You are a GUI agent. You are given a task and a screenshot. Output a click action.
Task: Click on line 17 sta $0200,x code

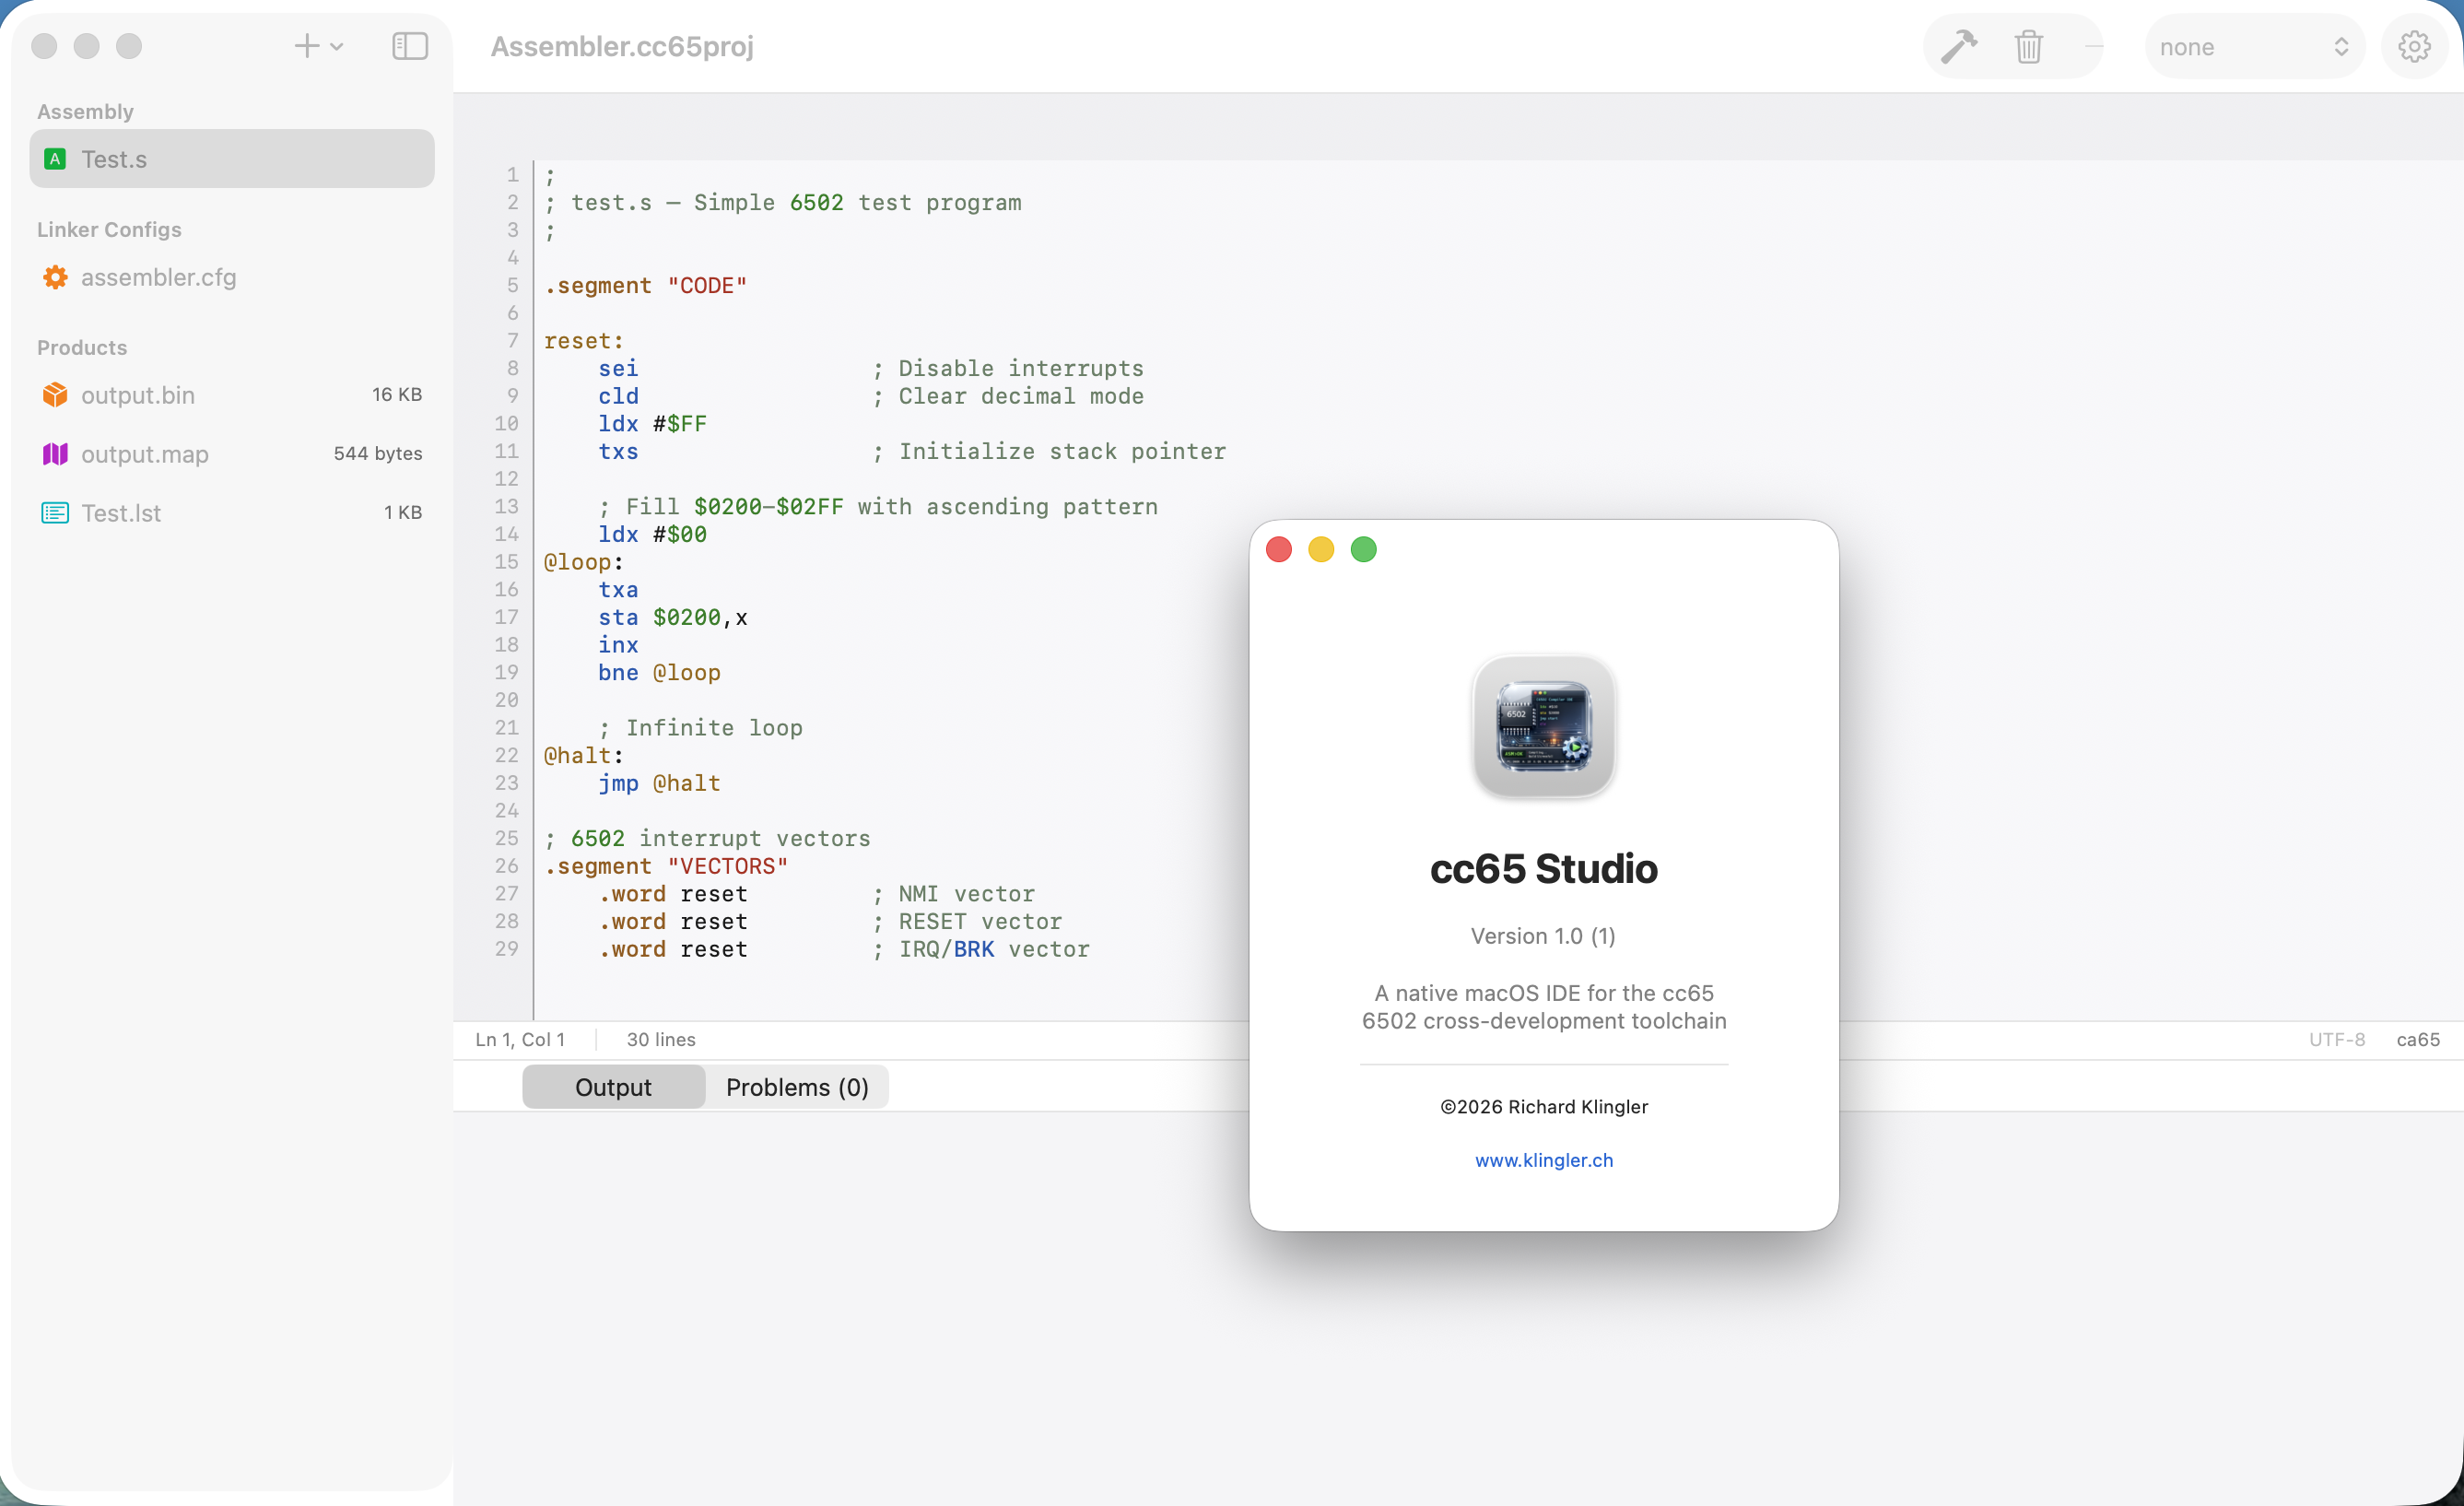(672, 618)
